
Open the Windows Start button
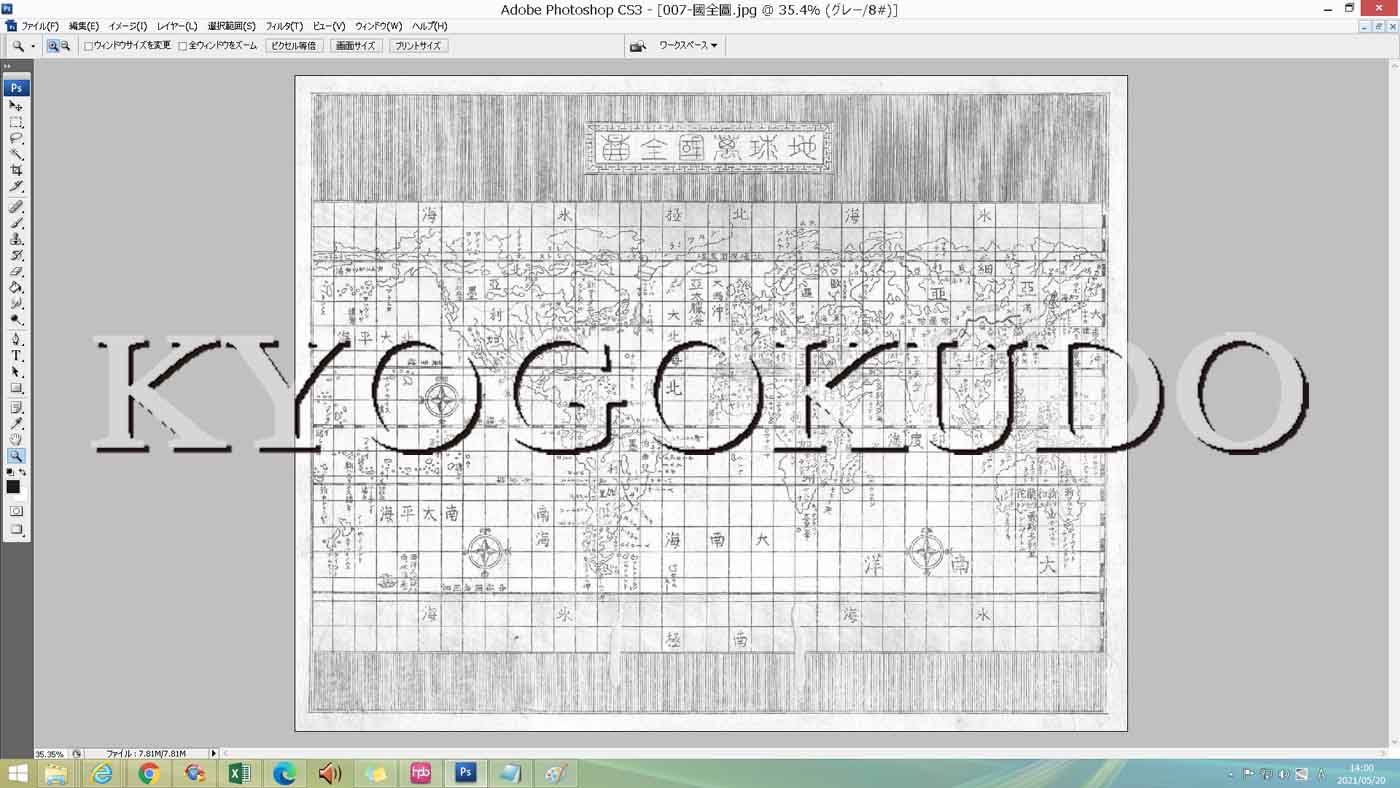[17, 773]
